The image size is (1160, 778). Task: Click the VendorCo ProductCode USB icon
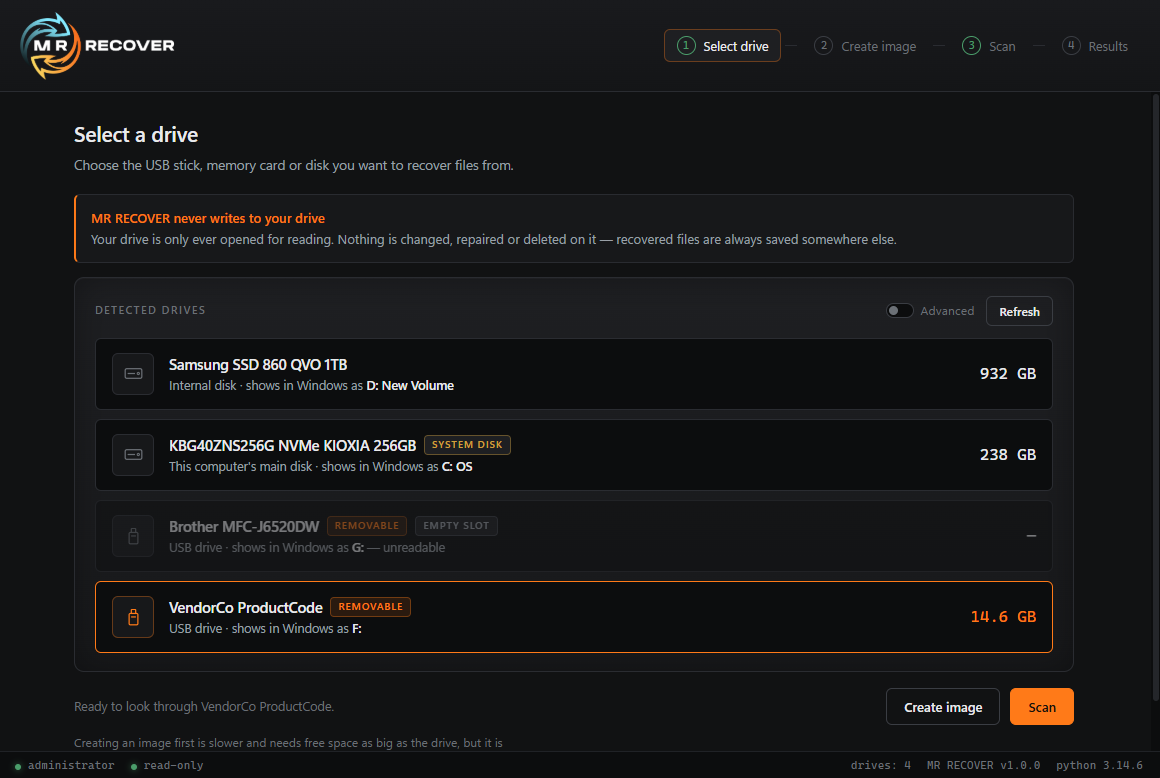click(x=133, y=617)
